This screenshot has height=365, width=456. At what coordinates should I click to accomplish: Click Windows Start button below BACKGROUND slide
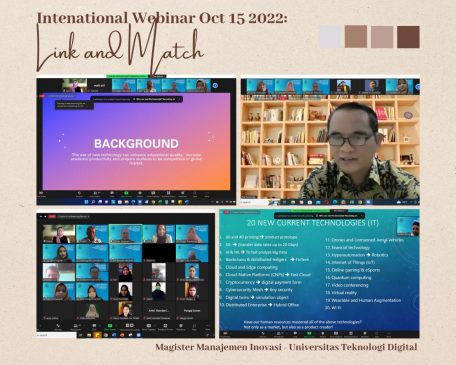(86, 202)
